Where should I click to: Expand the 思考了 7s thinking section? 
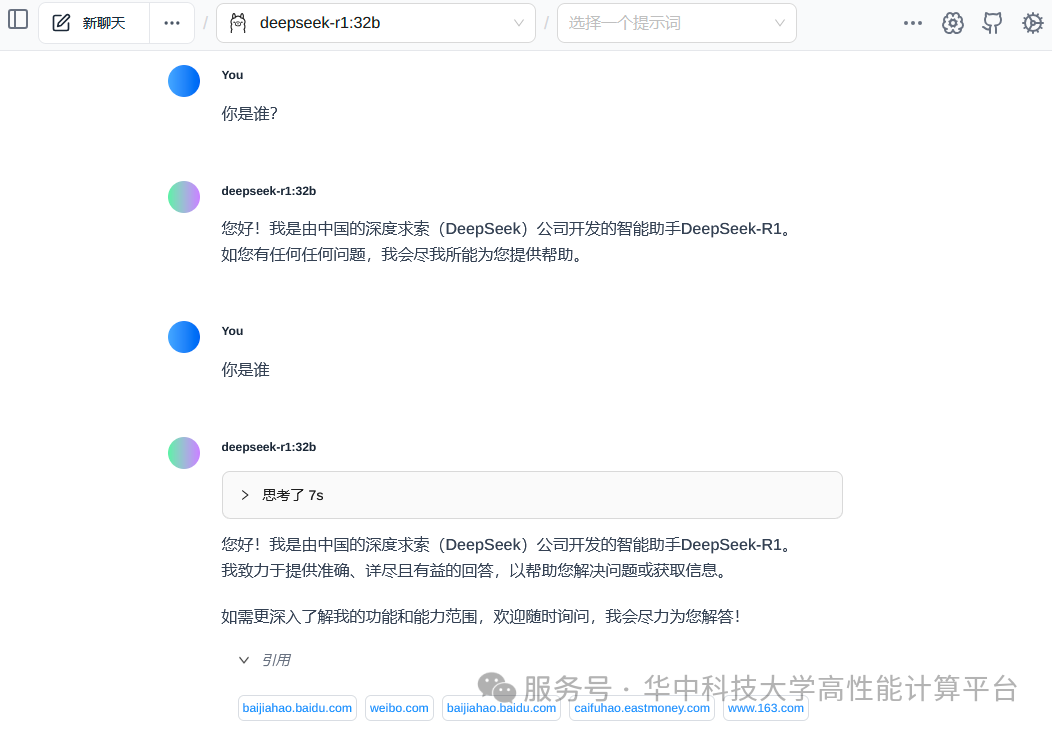(532, 495)
